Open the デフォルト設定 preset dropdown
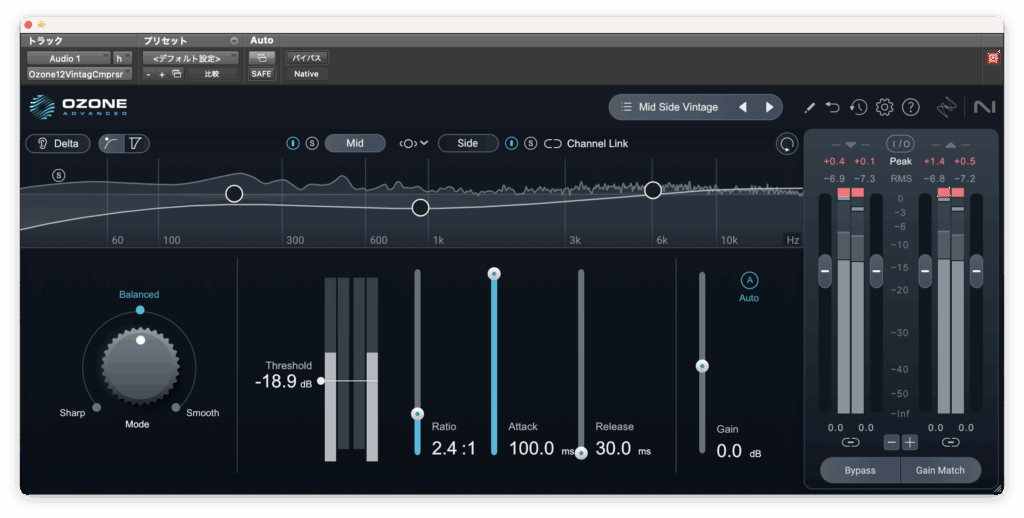 click(x=189, y=58)
